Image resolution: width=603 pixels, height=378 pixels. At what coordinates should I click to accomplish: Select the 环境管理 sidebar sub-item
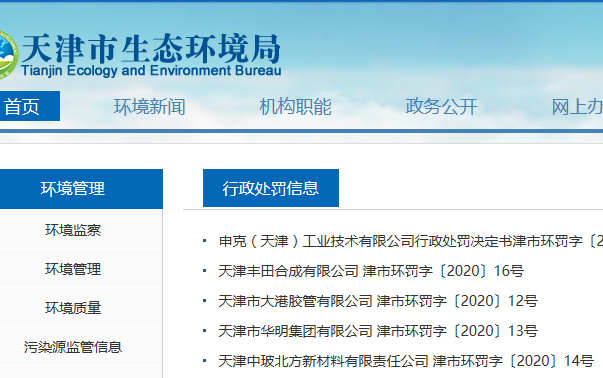click(73, 269)
